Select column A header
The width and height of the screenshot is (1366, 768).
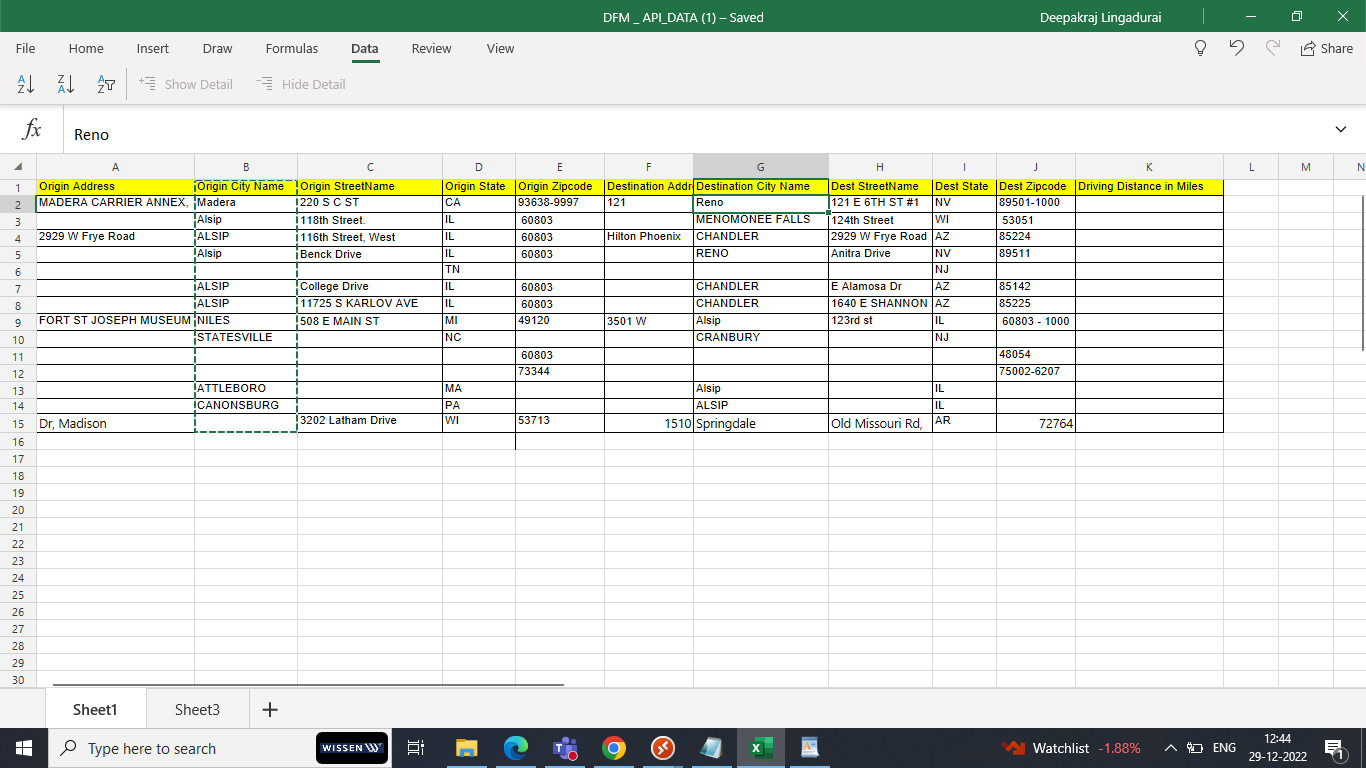coord(115,166)
